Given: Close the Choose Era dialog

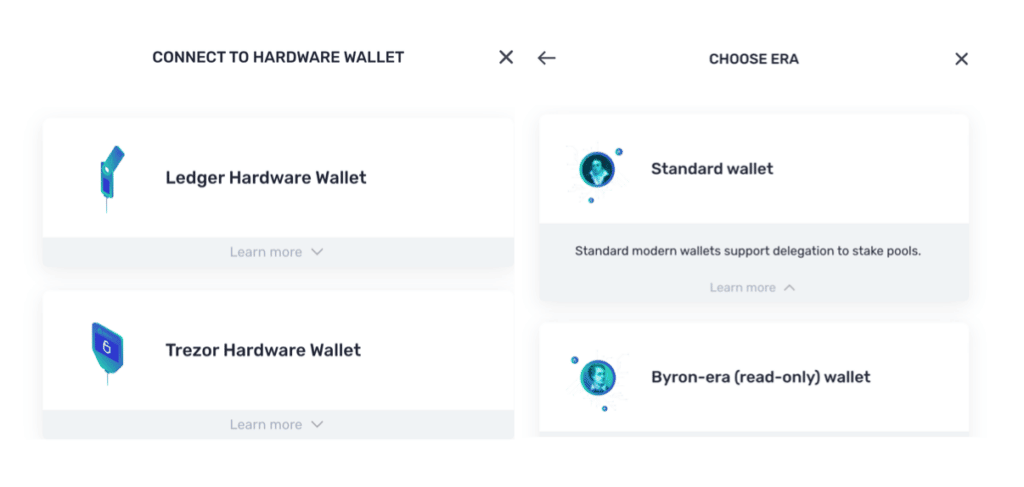Looking at the screenshot, I should 961,59.
